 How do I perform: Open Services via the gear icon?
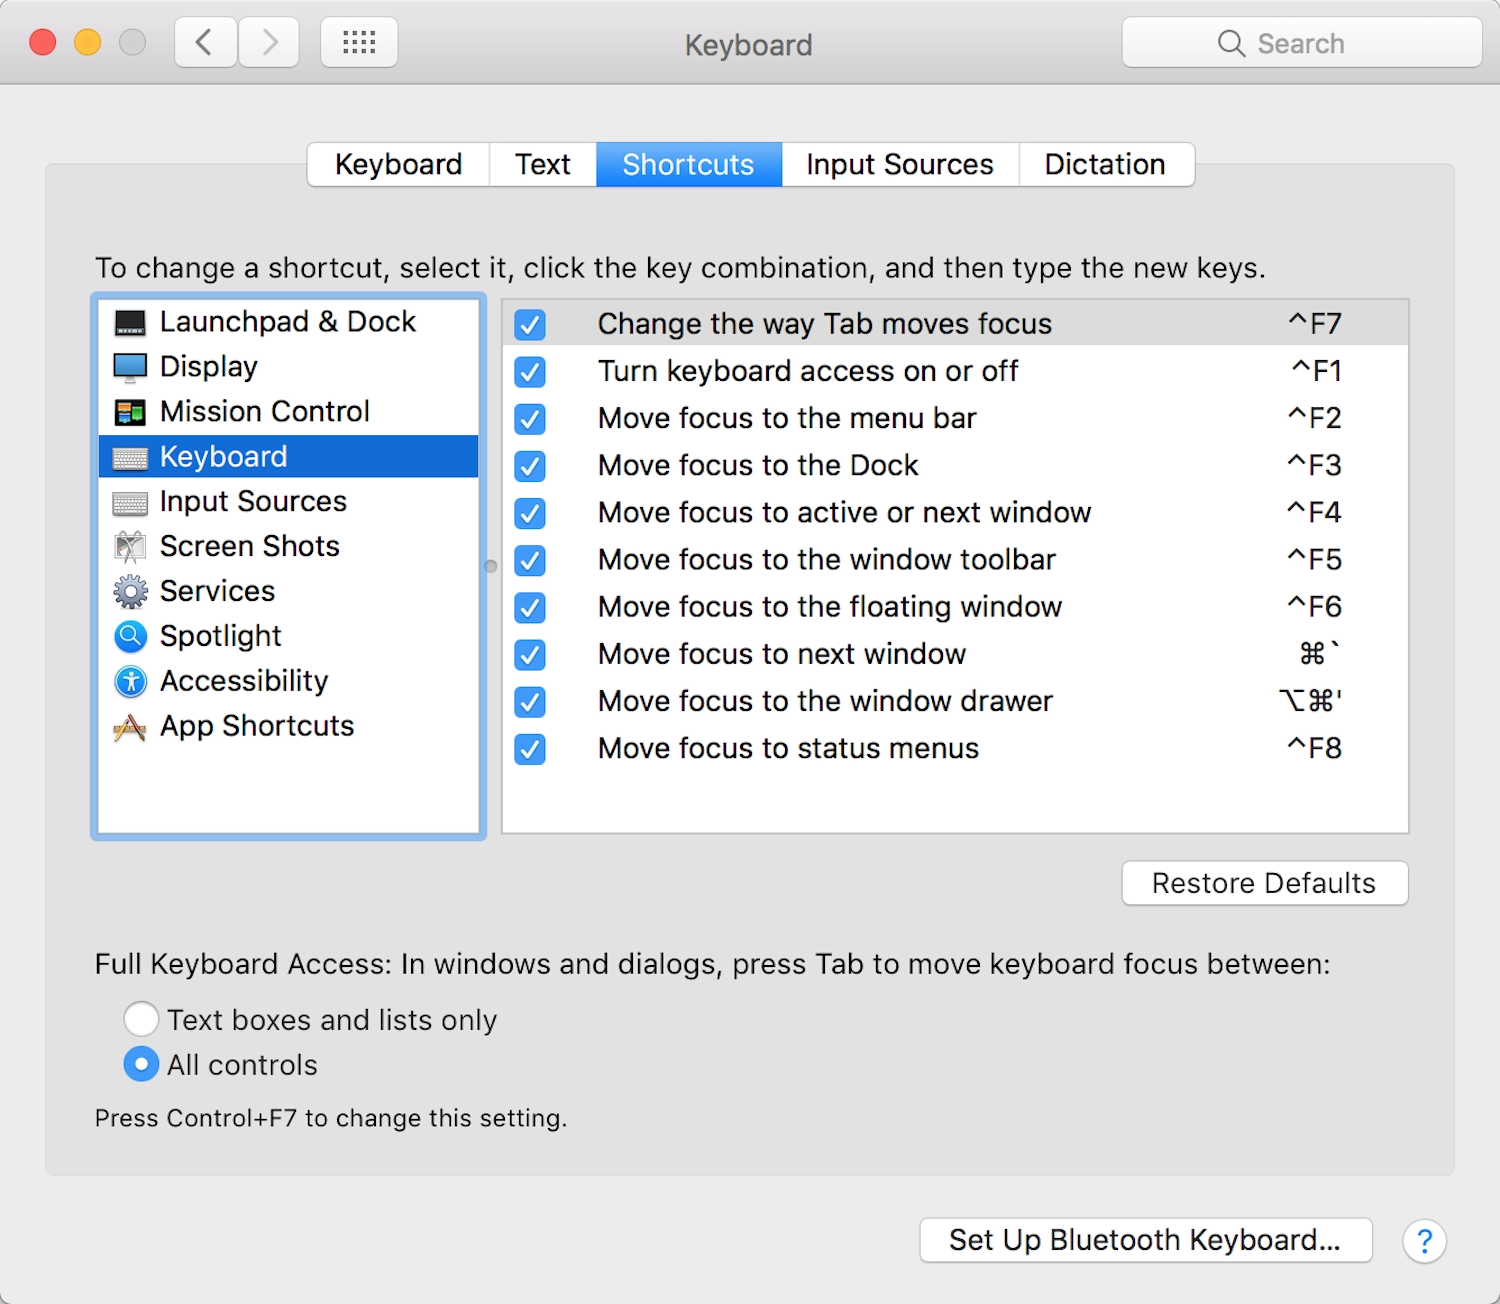pyautogui.click(x=130, y=591)
